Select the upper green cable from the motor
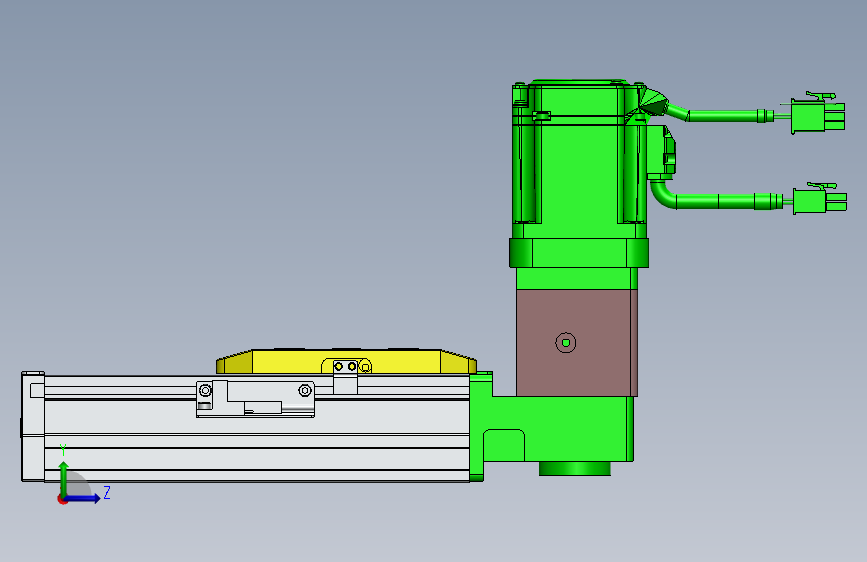The image size is (867, 562). coord(719,115)
